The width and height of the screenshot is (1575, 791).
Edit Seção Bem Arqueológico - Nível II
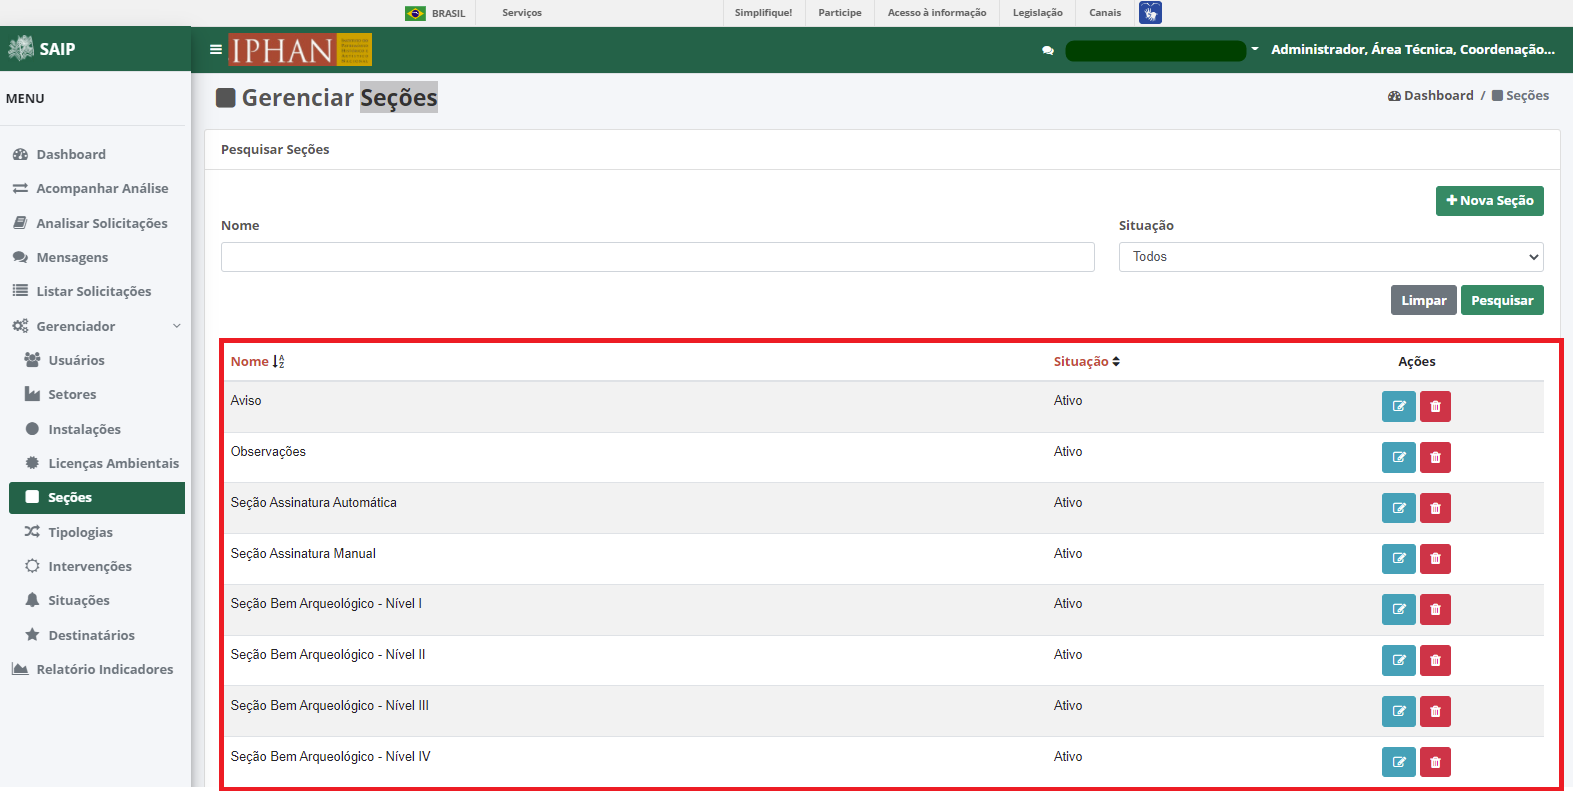(x=1398, y=660)
